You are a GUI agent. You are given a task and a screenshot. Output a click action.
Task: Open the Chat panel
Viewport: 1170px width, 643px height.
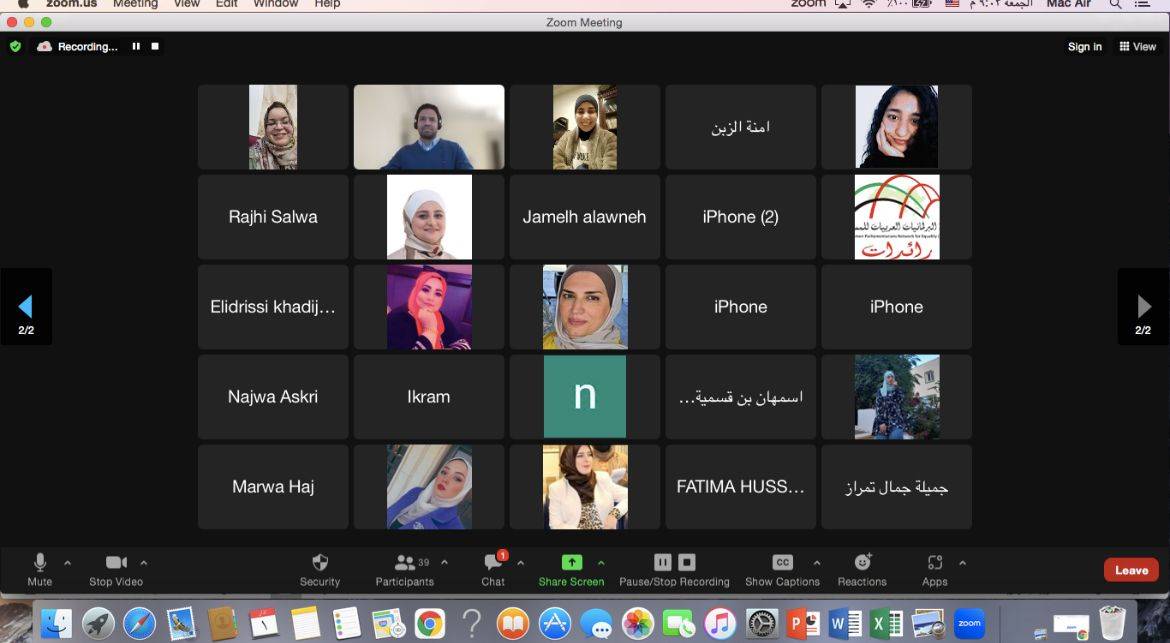[493, 563]
